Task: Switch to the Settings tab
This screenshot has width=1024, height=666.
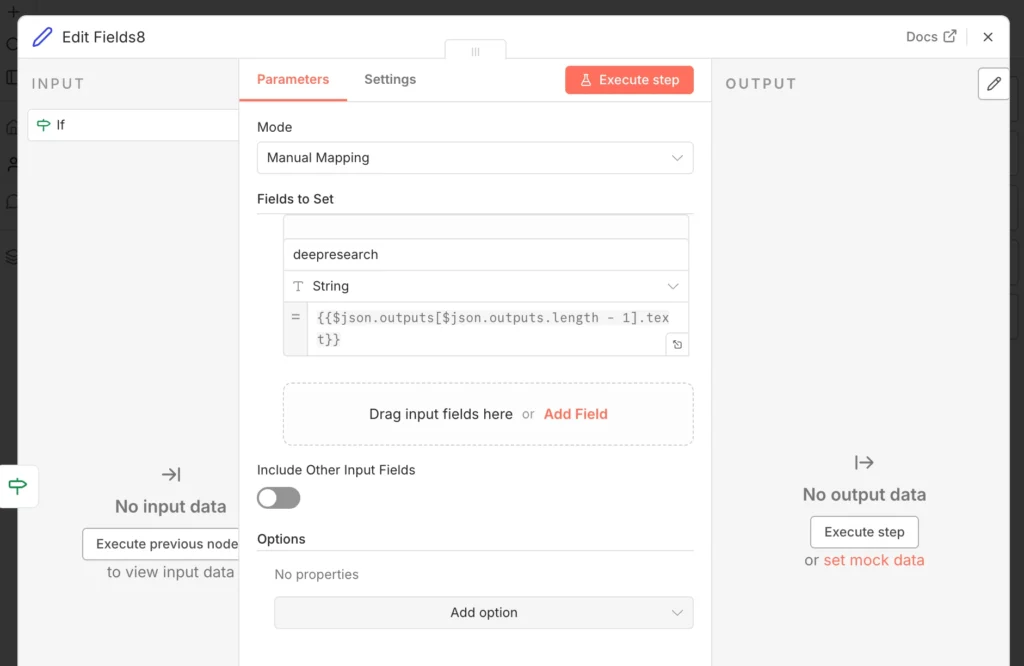Action: pyautogui.click(x=390, y=80)
